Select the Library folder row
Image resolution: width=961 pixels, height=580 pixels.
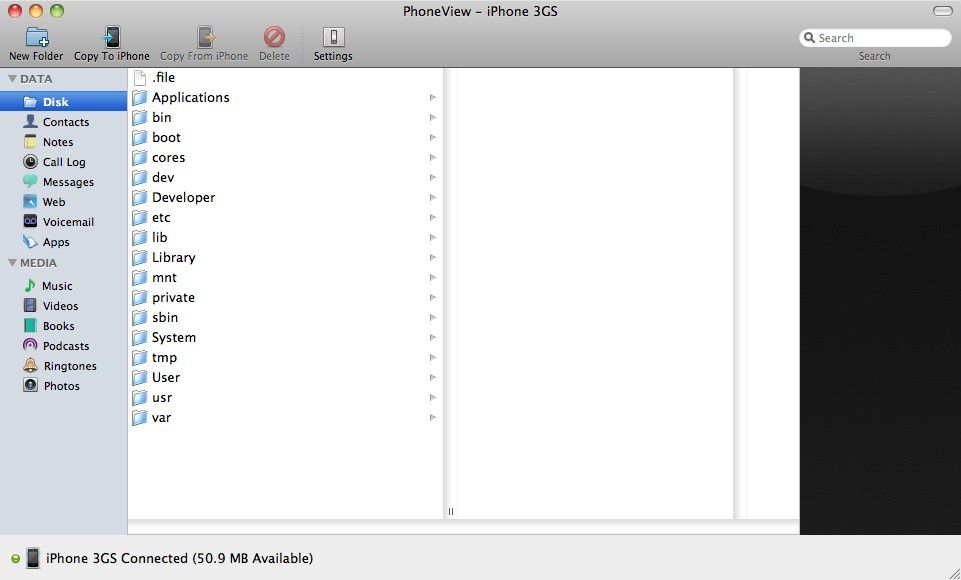(x=285, y=258)
